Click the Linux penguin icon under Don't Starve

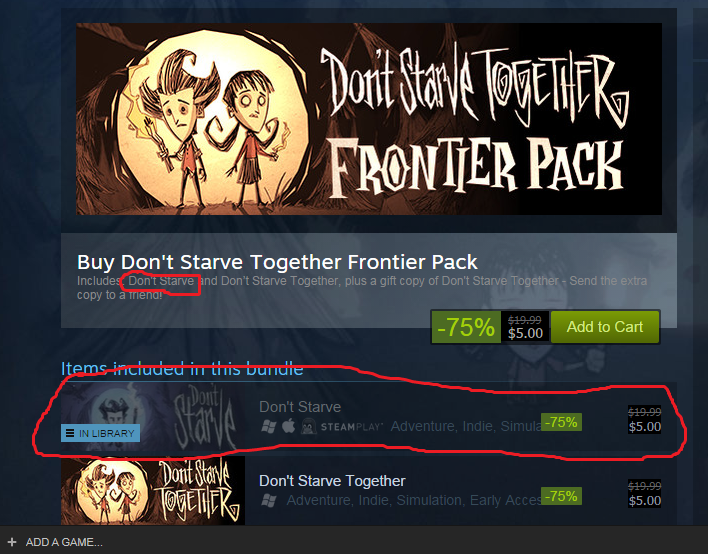click(x=309, y=426)
